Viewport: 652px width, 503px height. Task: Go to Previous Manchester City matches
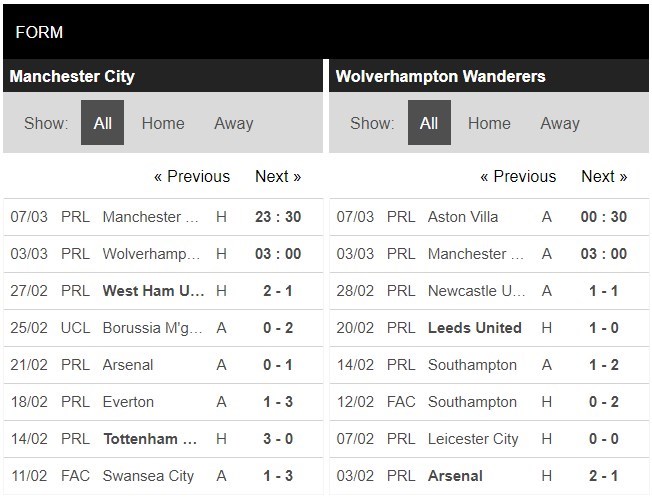(x=192, y=177)
